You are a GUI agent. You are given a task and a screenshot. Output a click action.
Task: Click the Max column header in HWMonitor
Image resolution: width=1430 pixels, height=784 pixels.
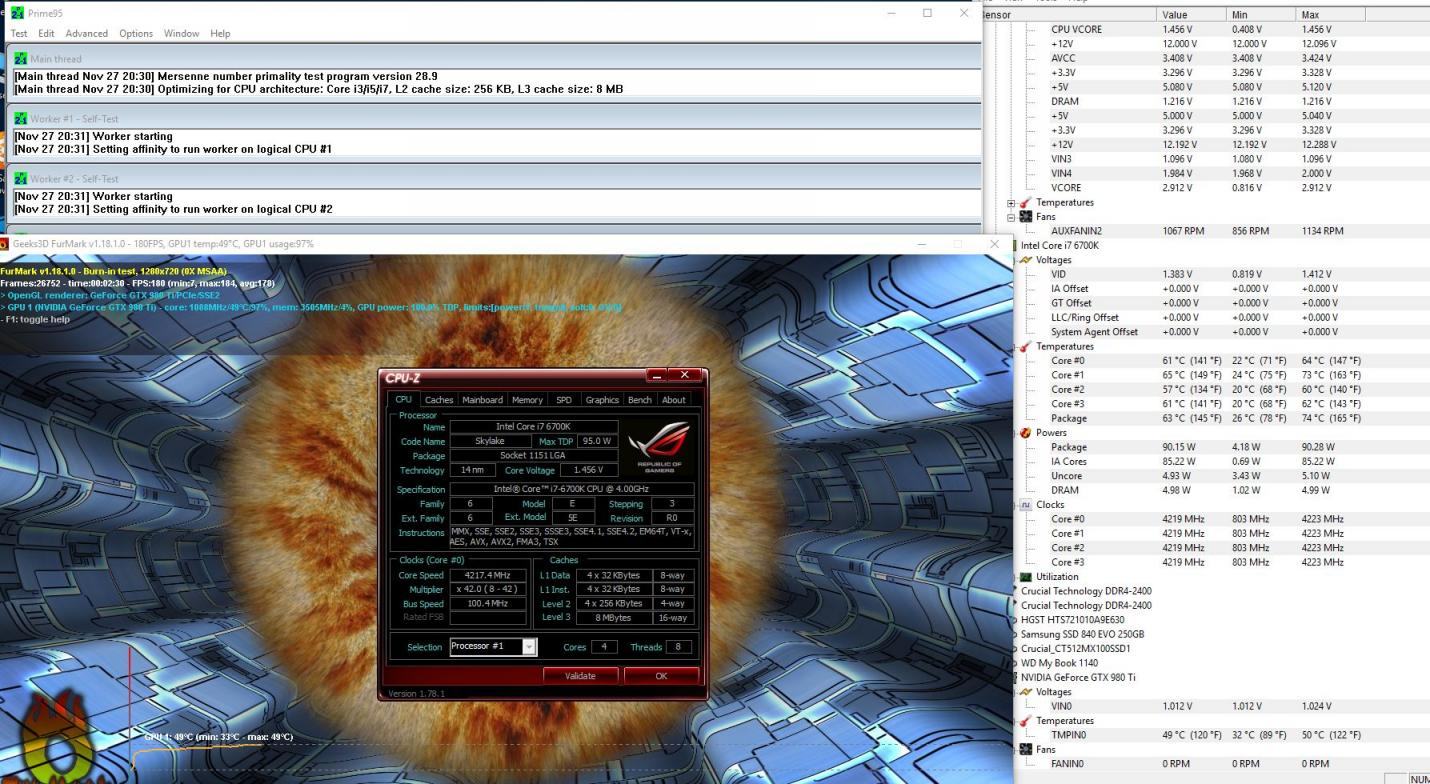[1330, 15]
